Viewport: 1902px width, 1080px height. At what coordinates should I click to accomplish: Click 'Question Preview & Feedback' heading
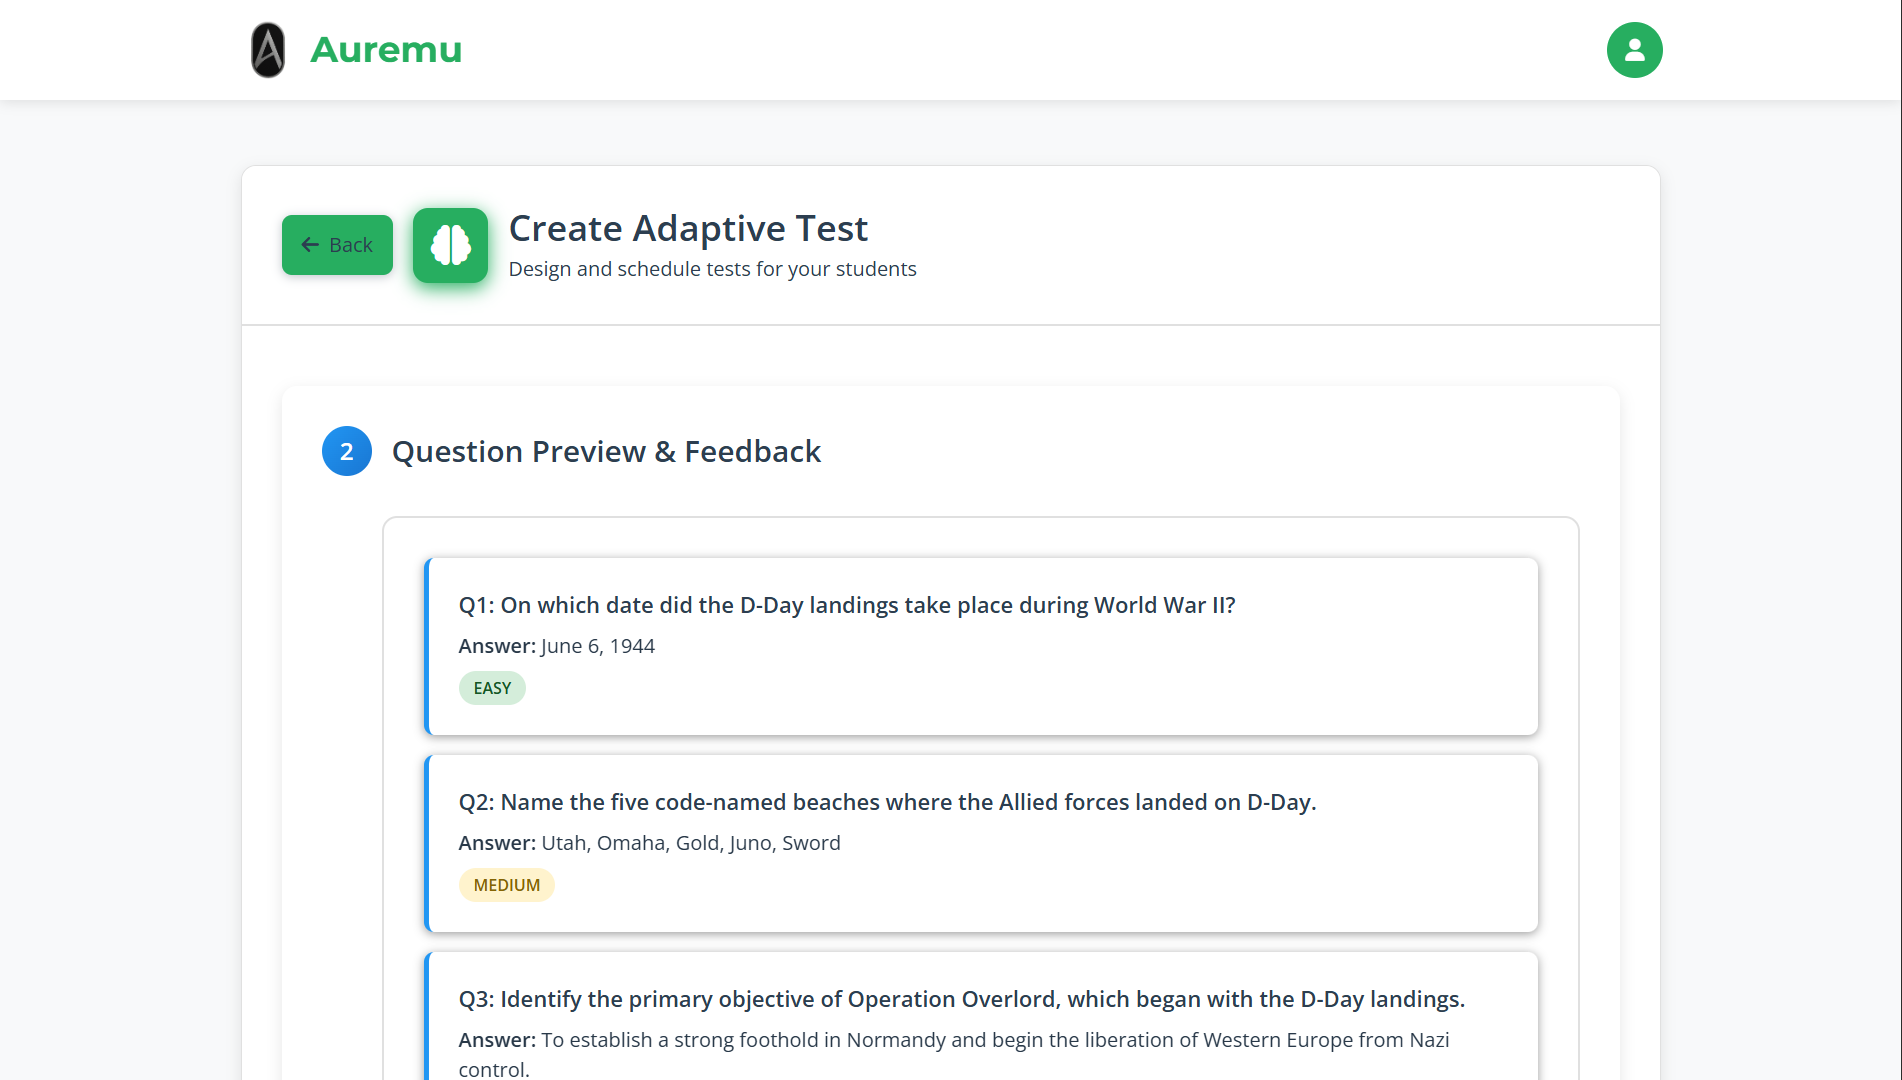coord(606,451)
